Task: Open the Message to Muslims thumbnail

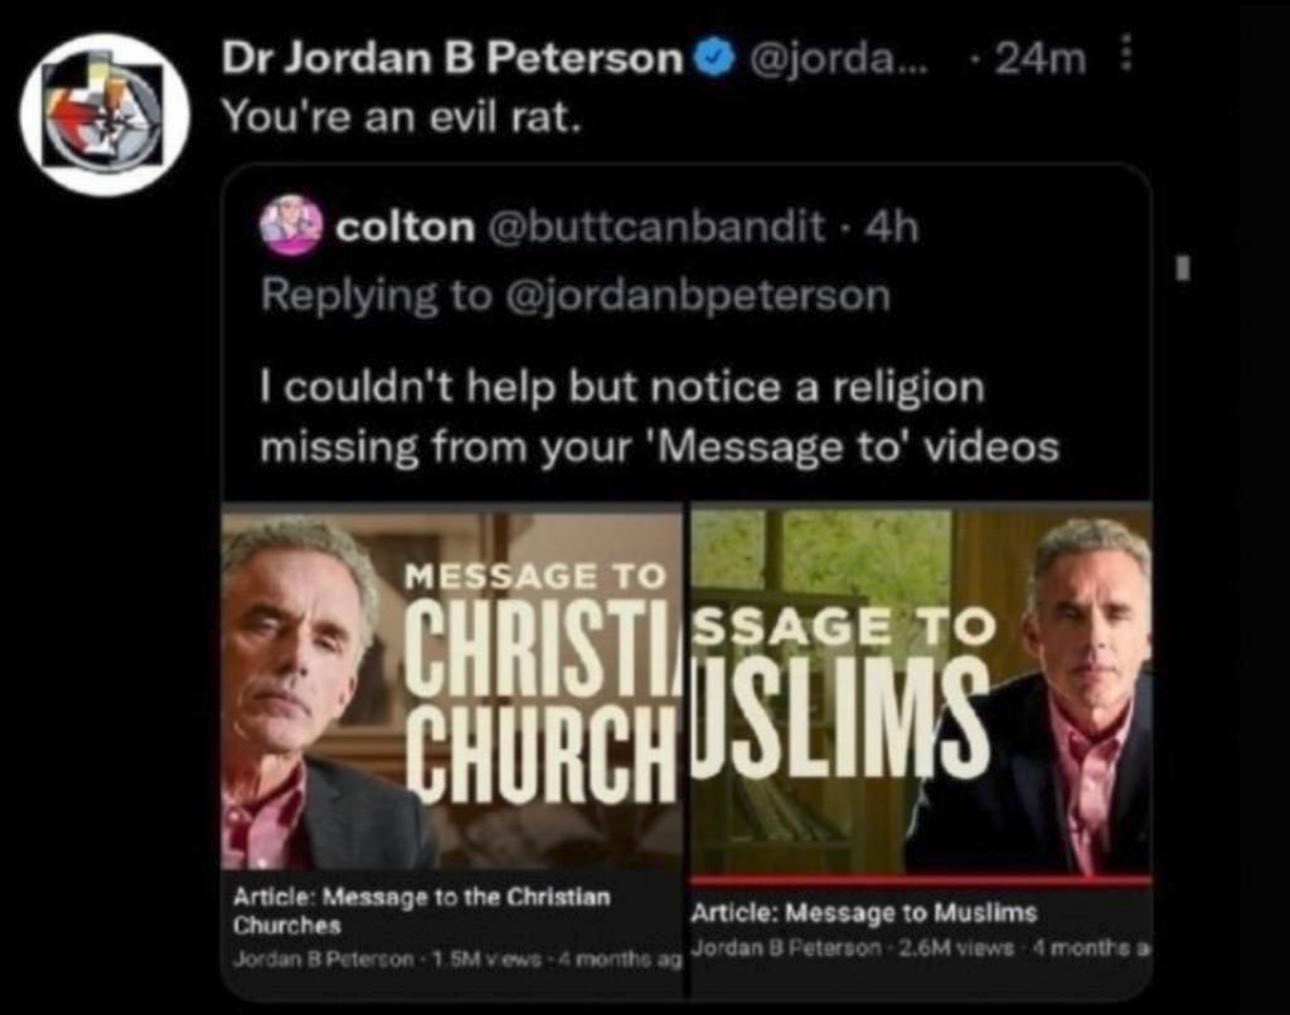Action: coord(921,688)
